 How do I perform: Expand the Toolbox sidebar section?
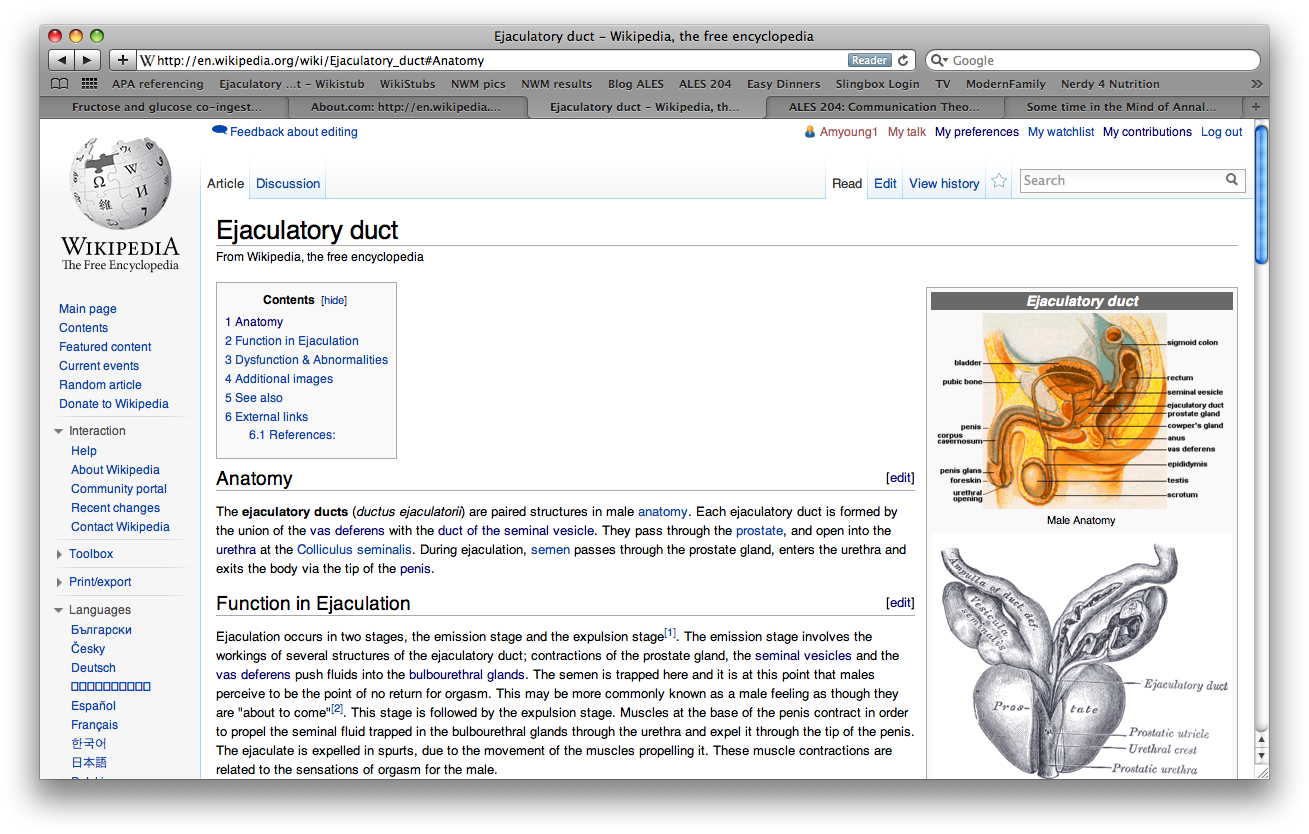pyautogui.click(x=59, y=554)
